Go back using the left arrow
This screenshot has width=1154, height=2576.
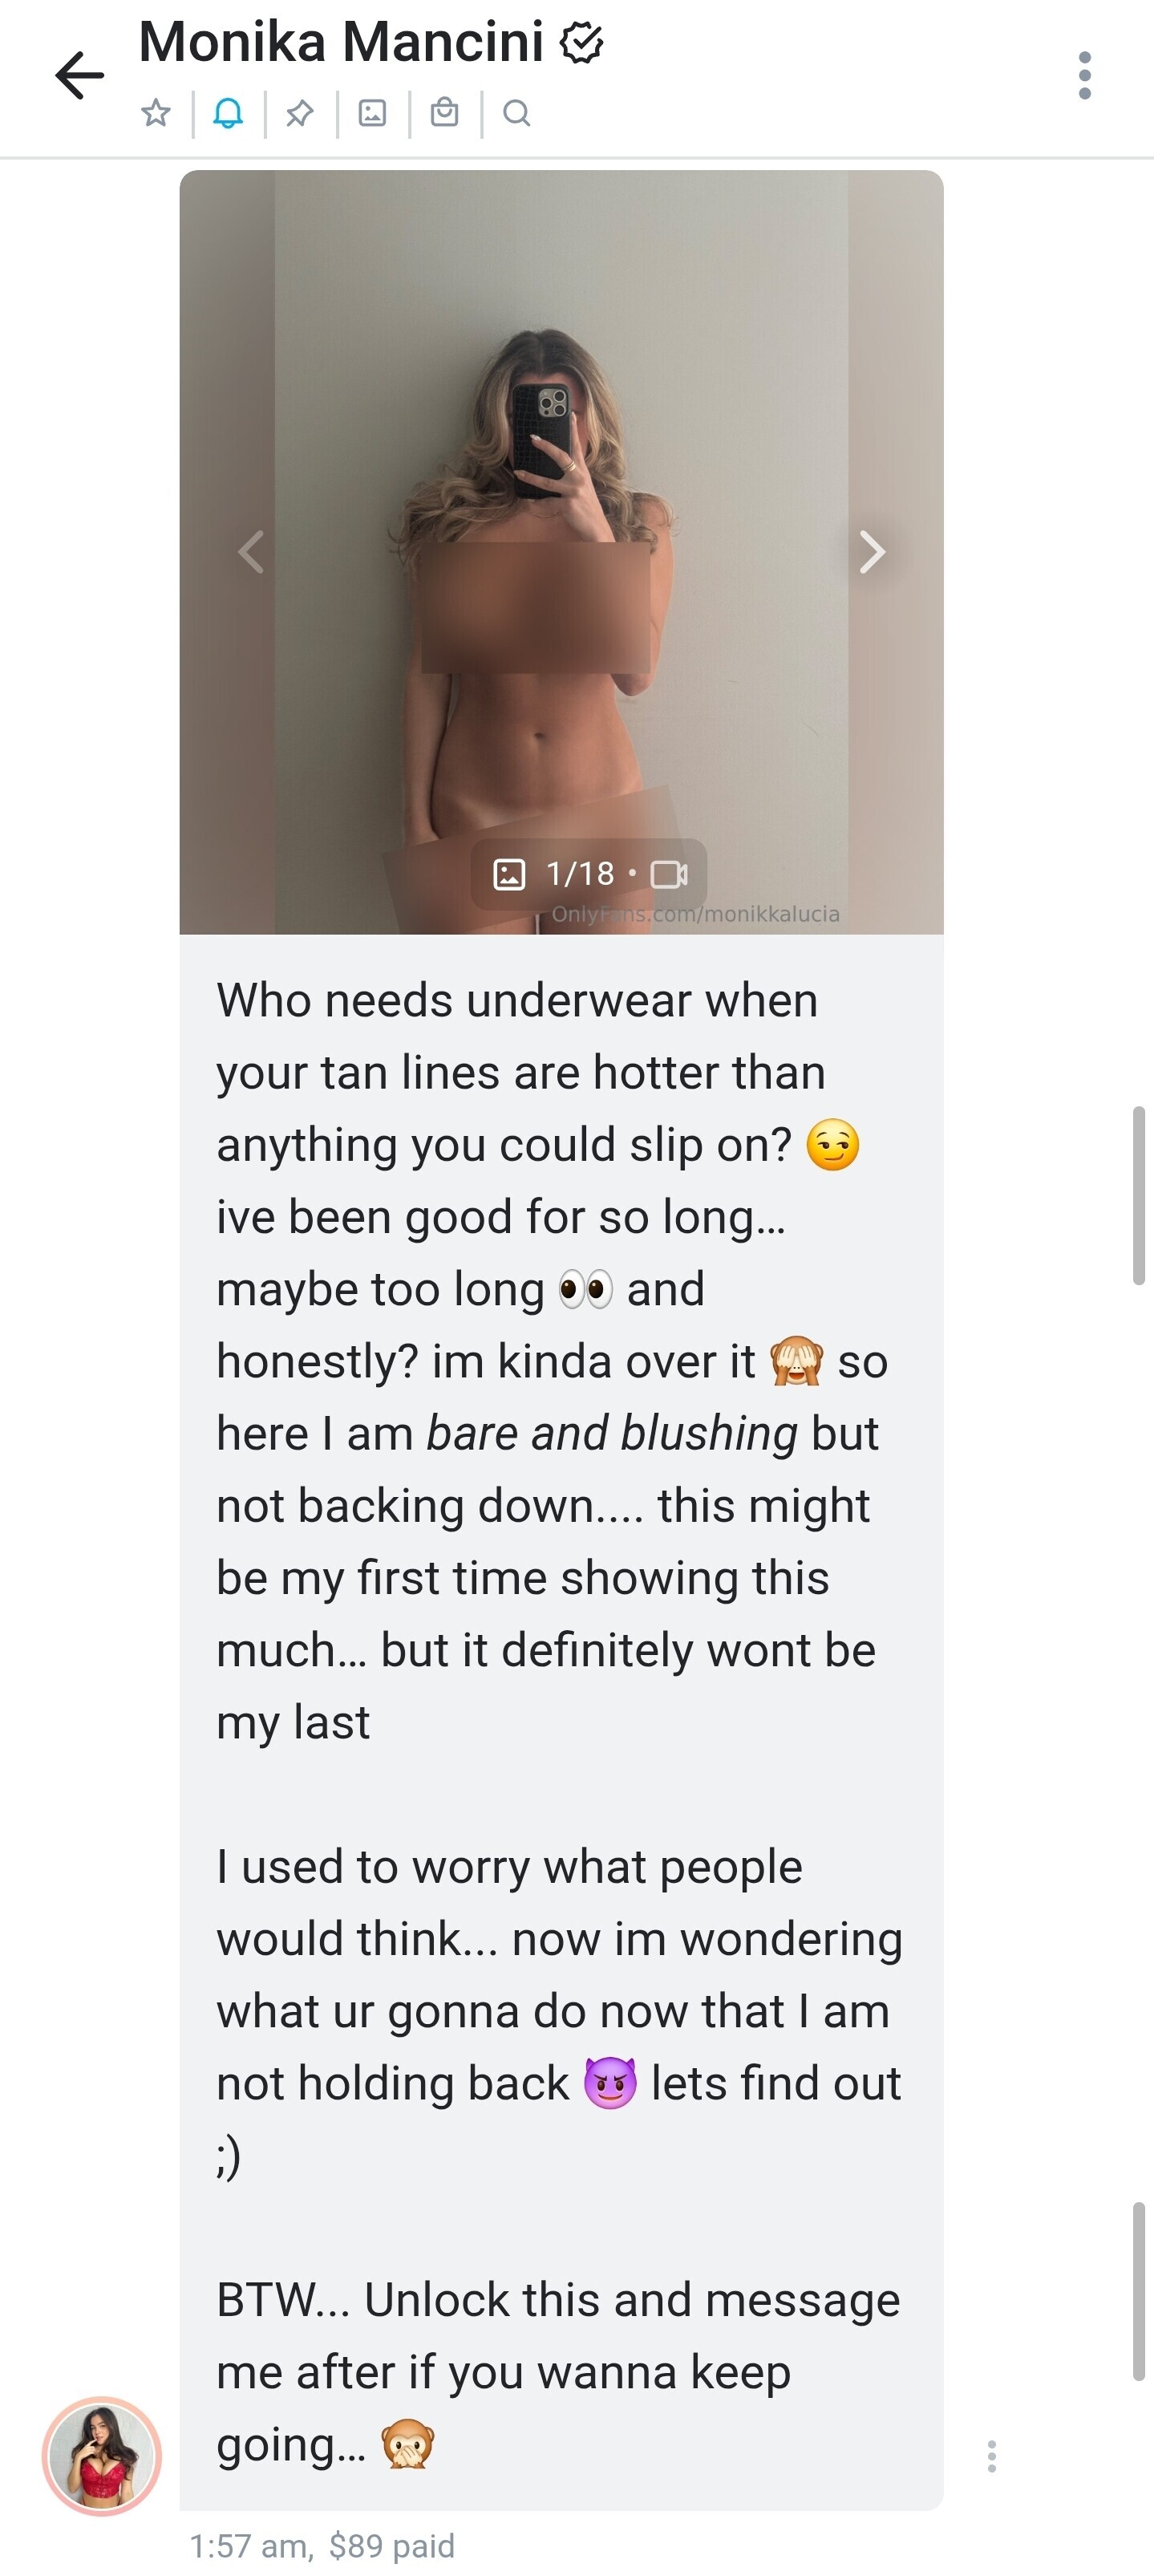point(79,75)
